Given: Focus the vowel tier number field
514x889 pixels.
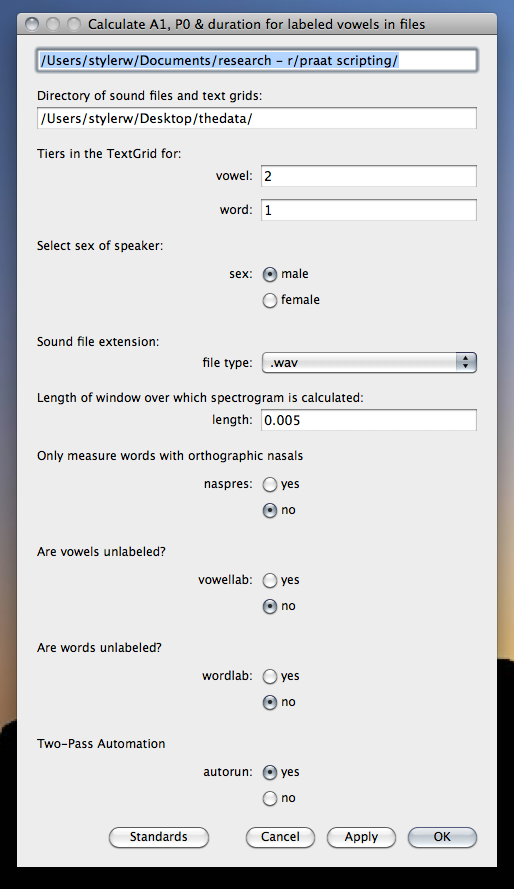Looking at the screenshot, I should coord(369,176).
